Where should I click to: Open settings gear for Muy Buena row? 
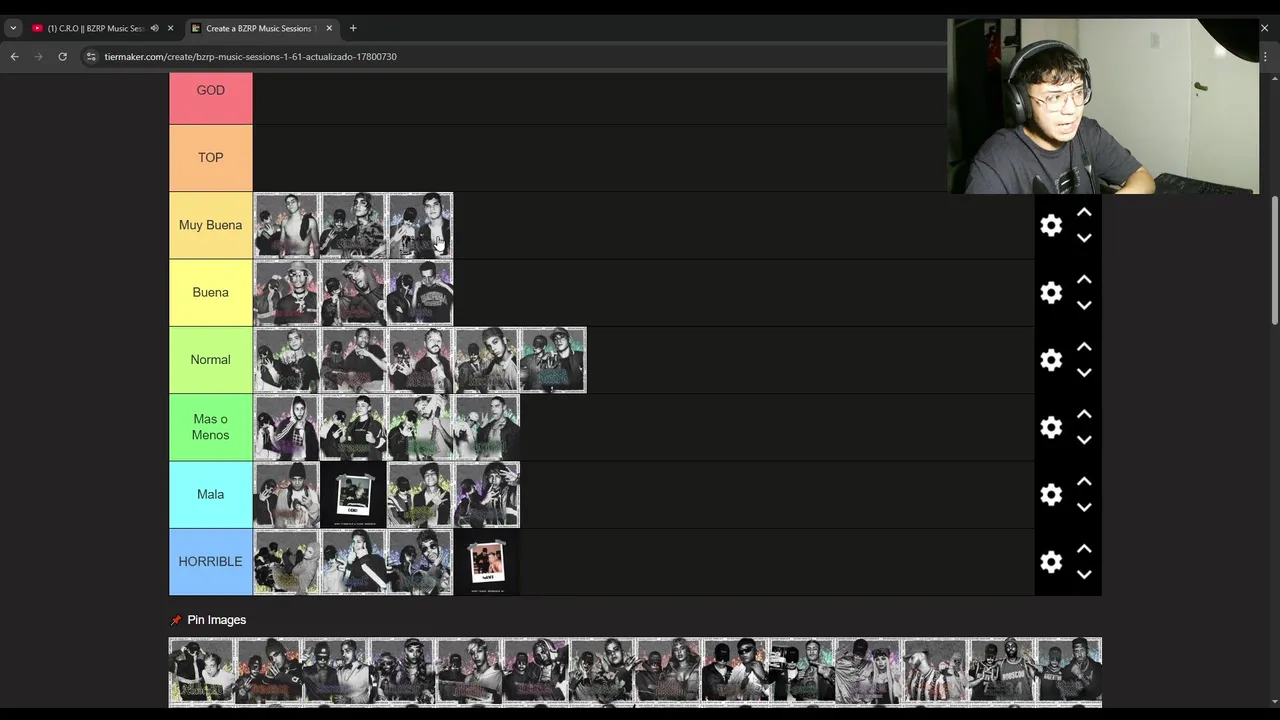(x=1051, y=226)
